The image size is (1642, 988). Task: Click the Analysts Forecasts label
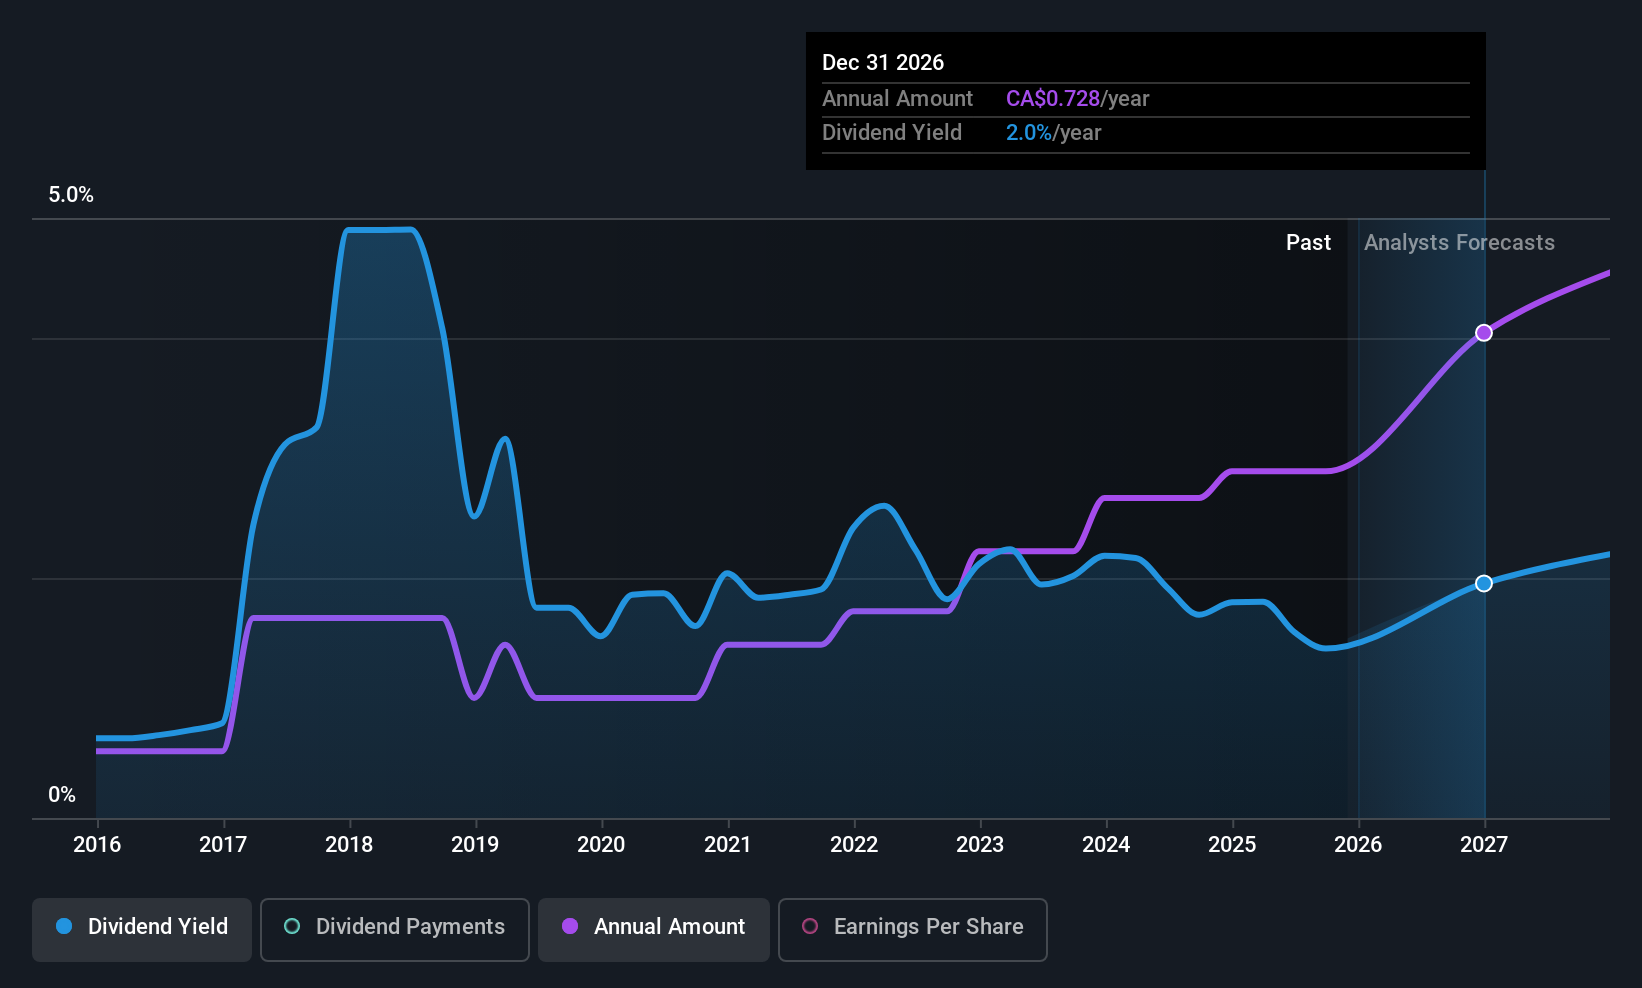point(1459,243)
